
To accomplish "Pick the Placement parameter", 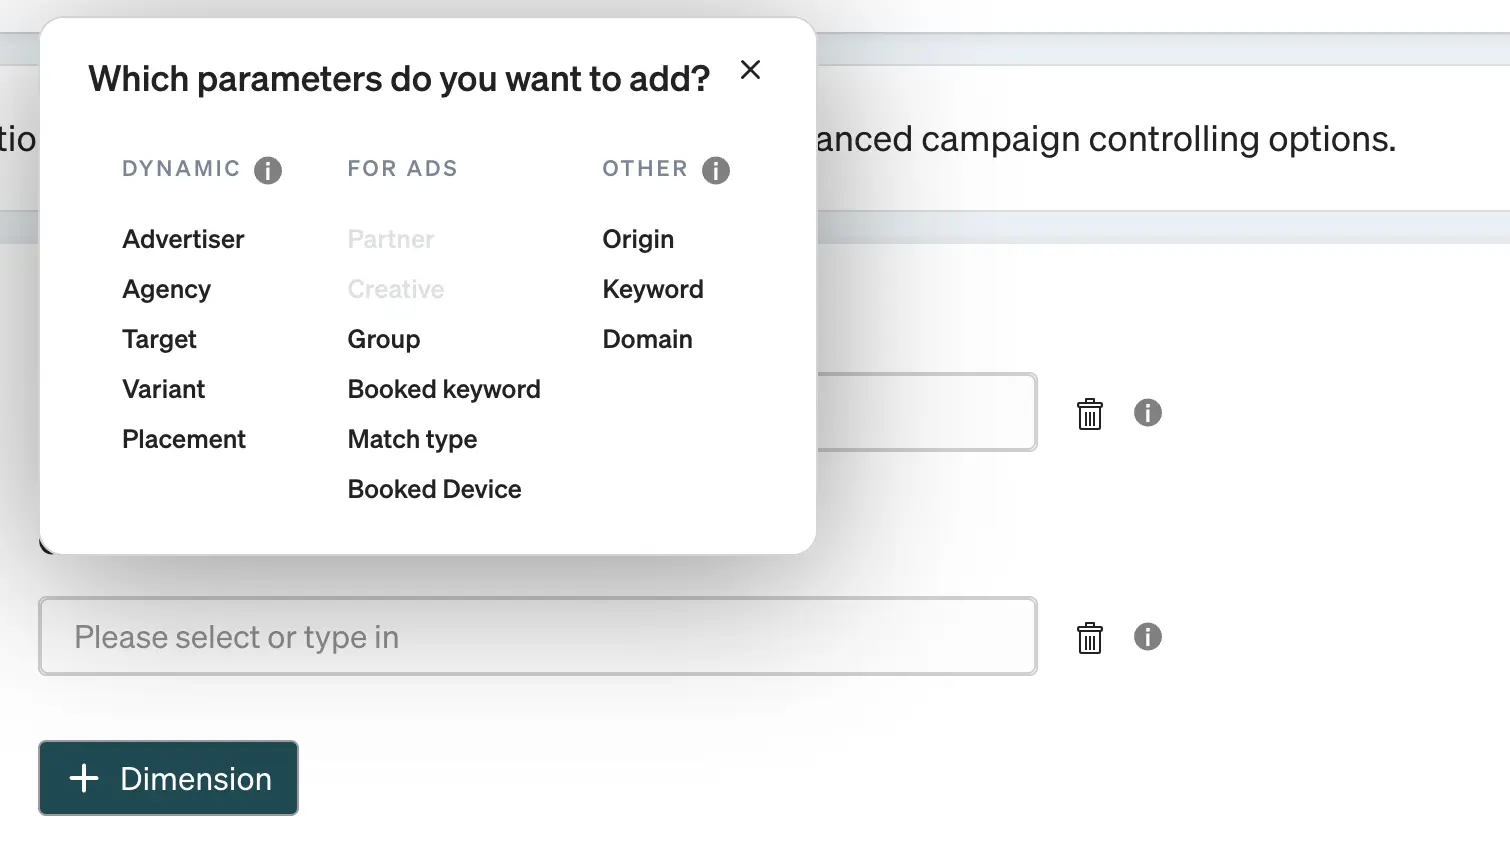I will 184,439.
